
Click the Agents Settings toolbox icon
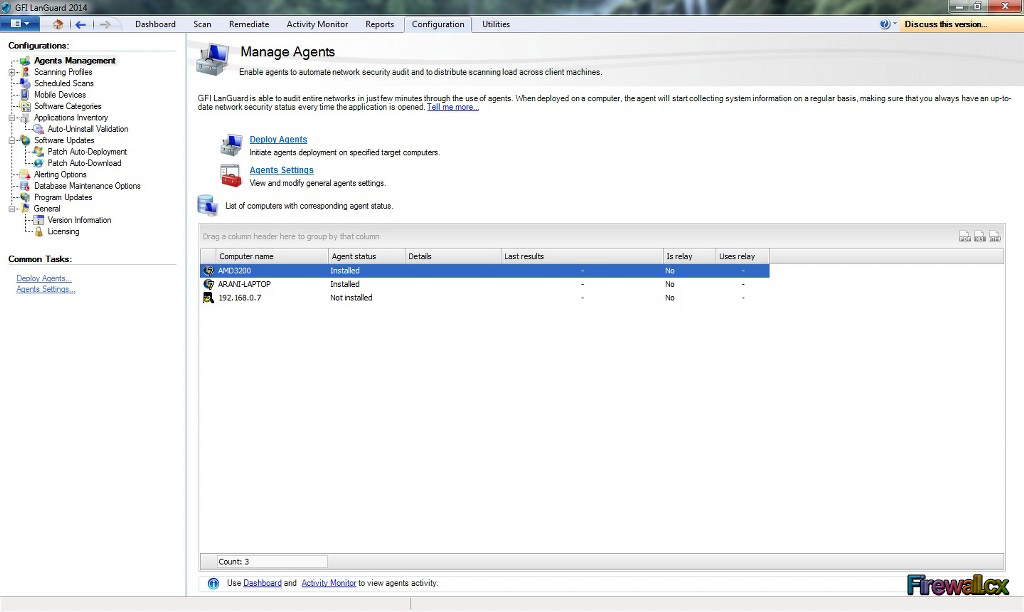click(231, 175)
